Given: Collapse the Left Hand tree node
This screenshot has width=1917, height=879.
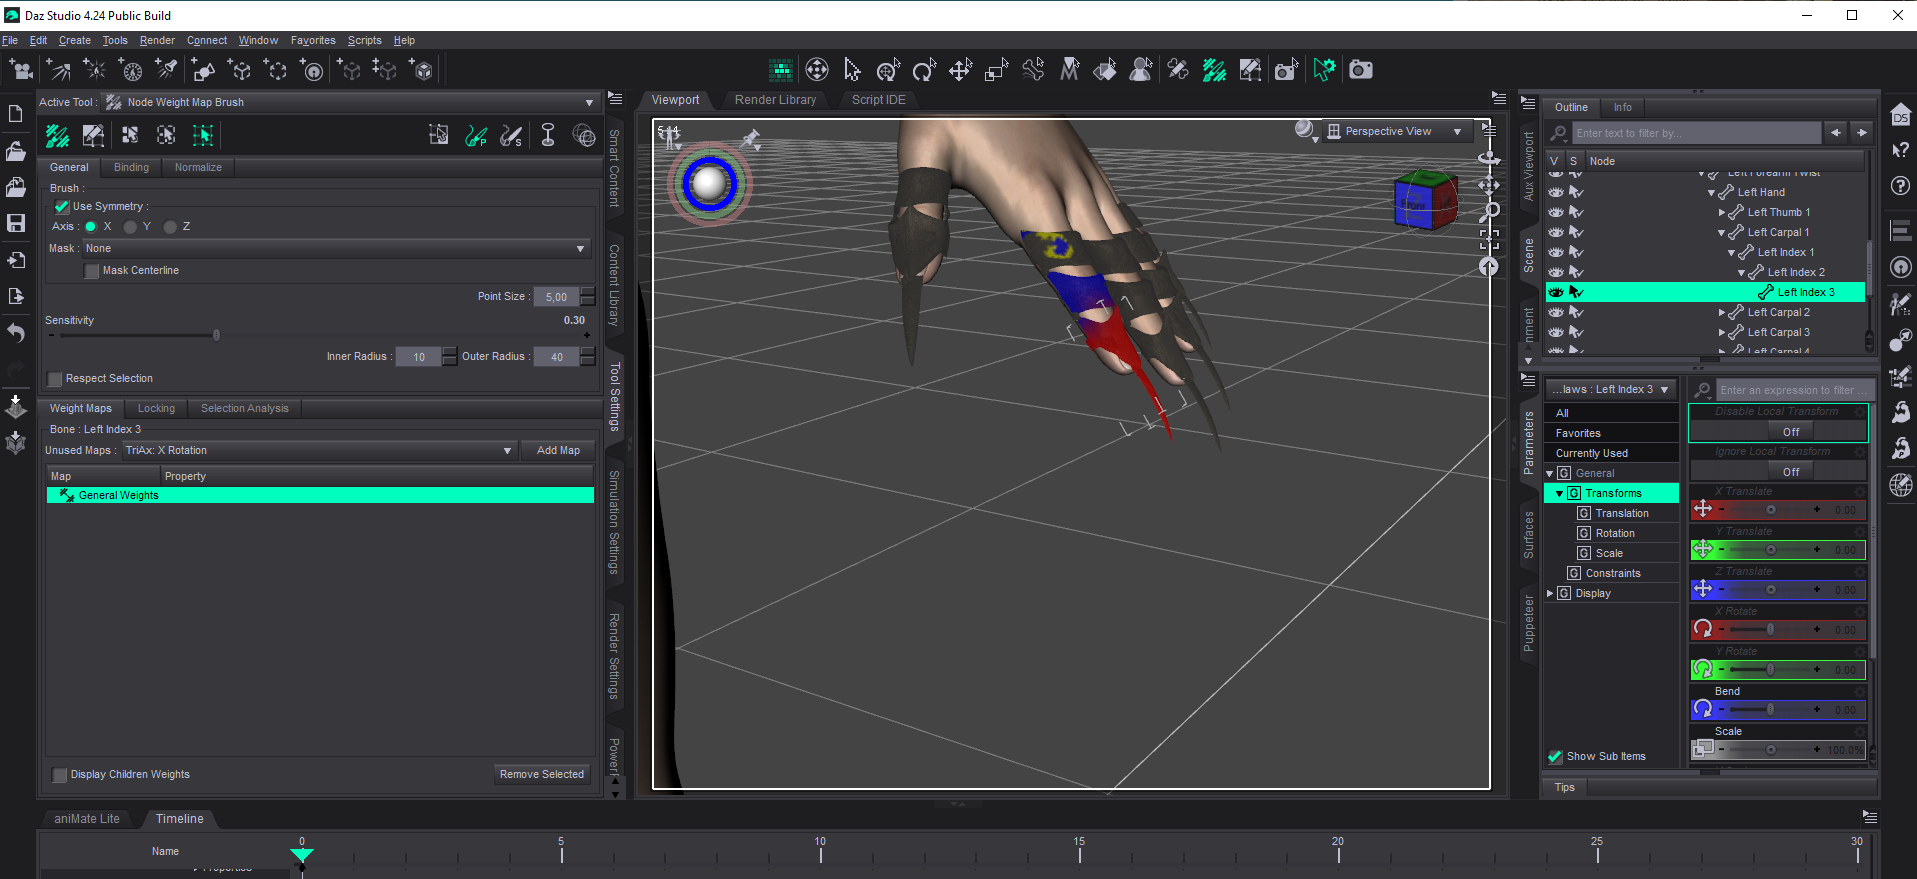Looking at the screenshot, I should pyautogui.click(x=1711, y=193).
